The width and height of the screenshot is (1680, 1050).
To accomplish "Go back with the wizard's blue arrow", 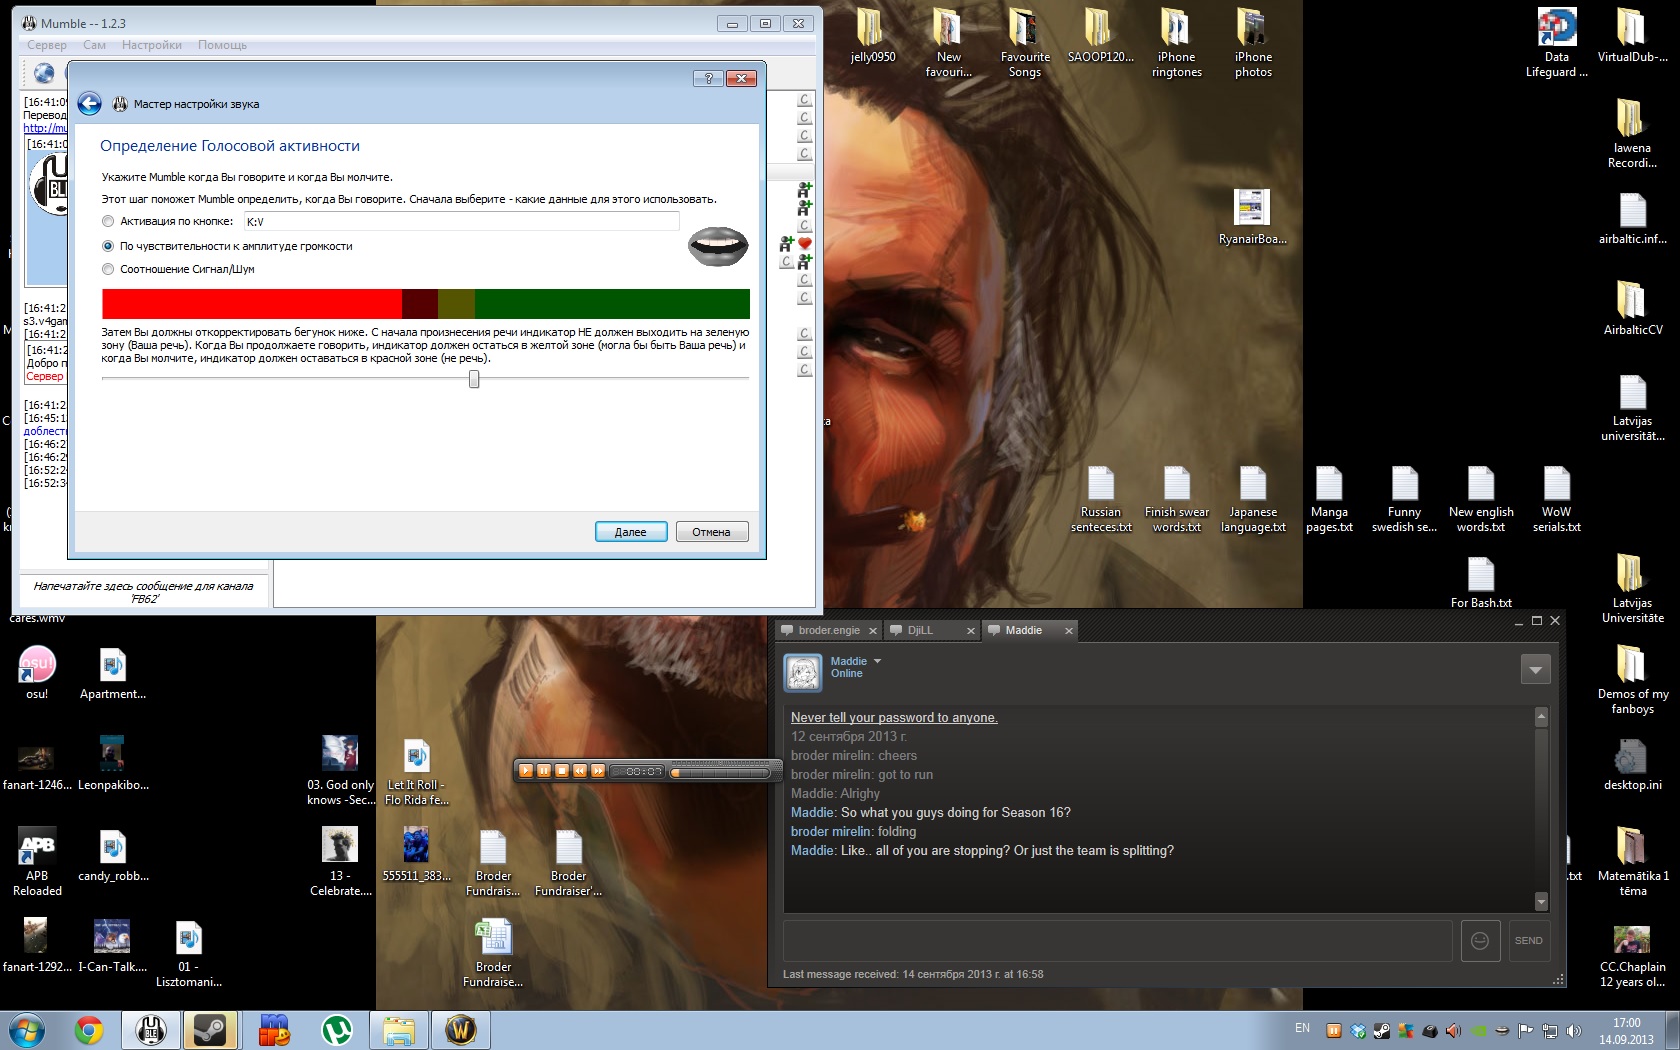I will 89,103.
